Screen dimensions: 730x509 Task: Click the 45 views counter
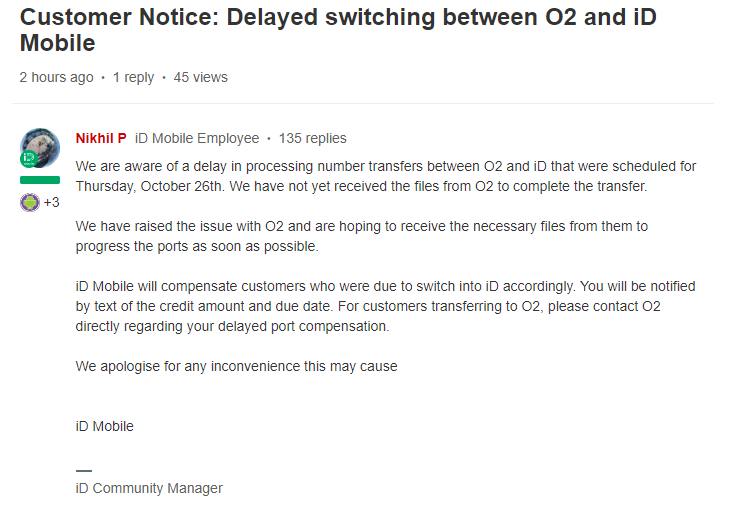point(201,77)
